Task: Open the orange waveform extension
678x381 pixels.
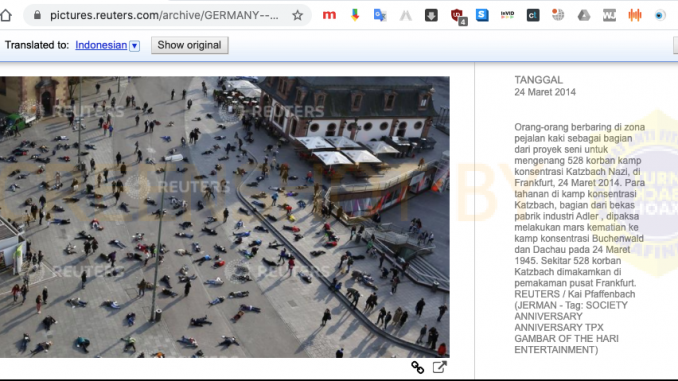Action: (x=635, y=15)
